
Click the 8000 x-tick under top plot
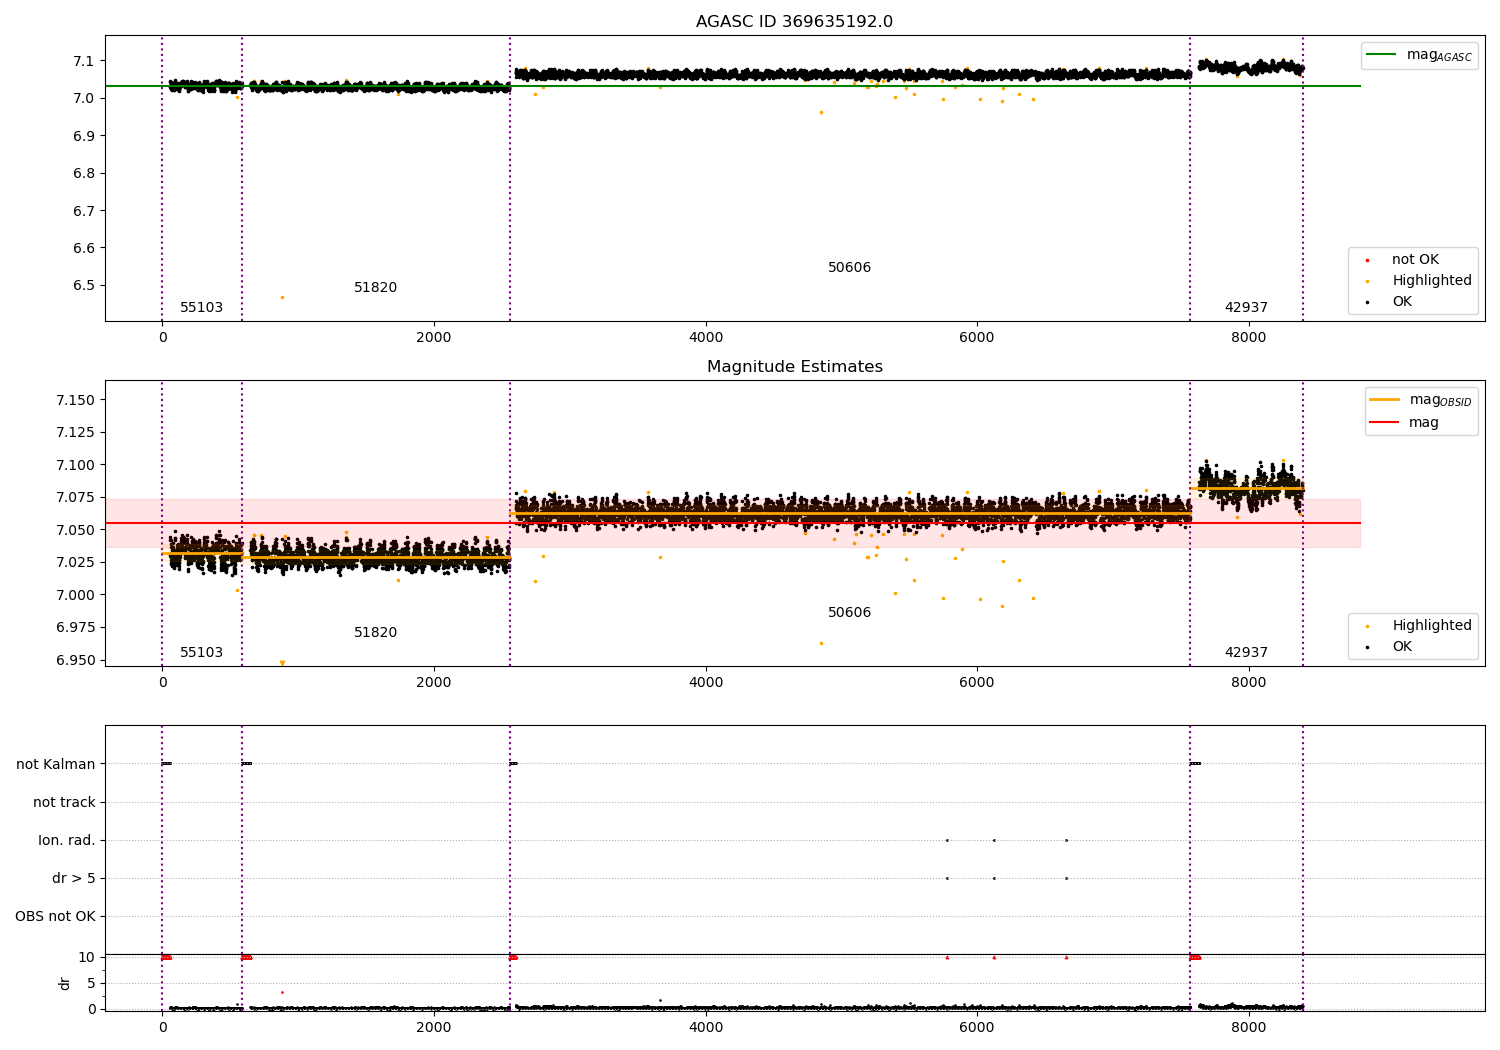pyautogui.click(x=1249, y=337)
